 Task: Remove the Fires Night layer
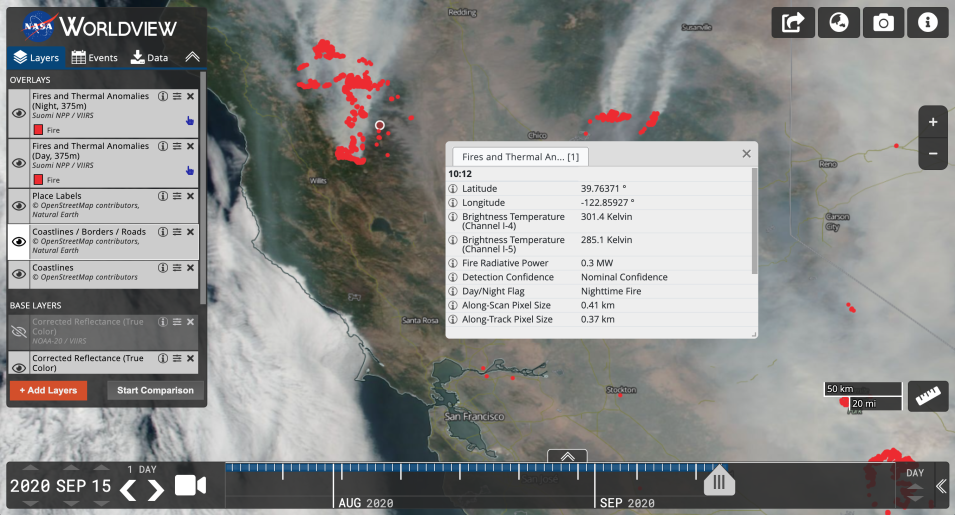pyautogui.click(x=191, y=96)
